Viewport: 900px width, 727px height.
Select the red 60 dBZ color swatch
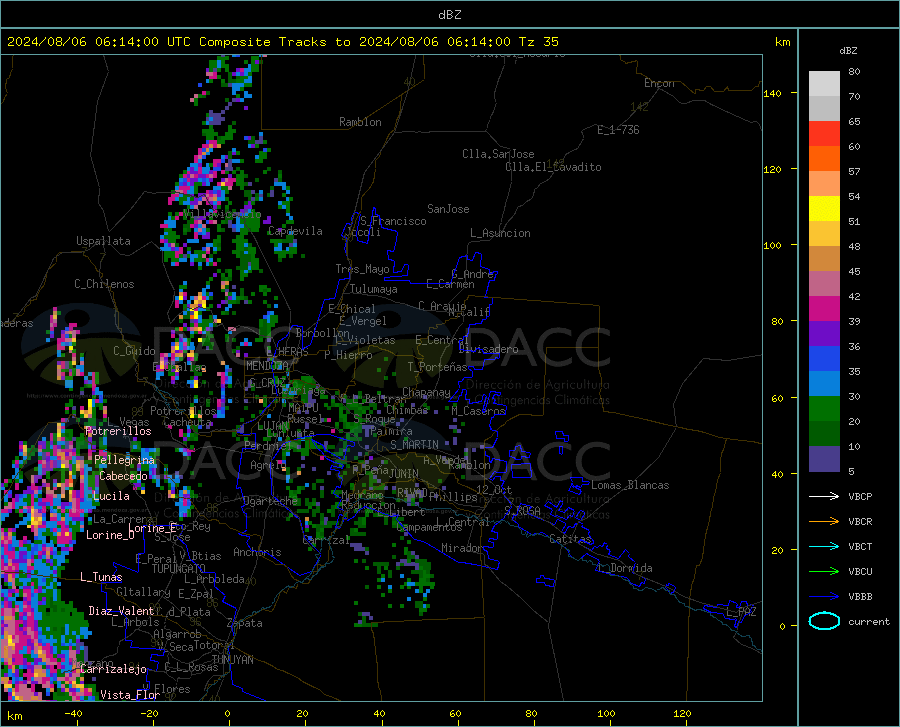[824, 134]
